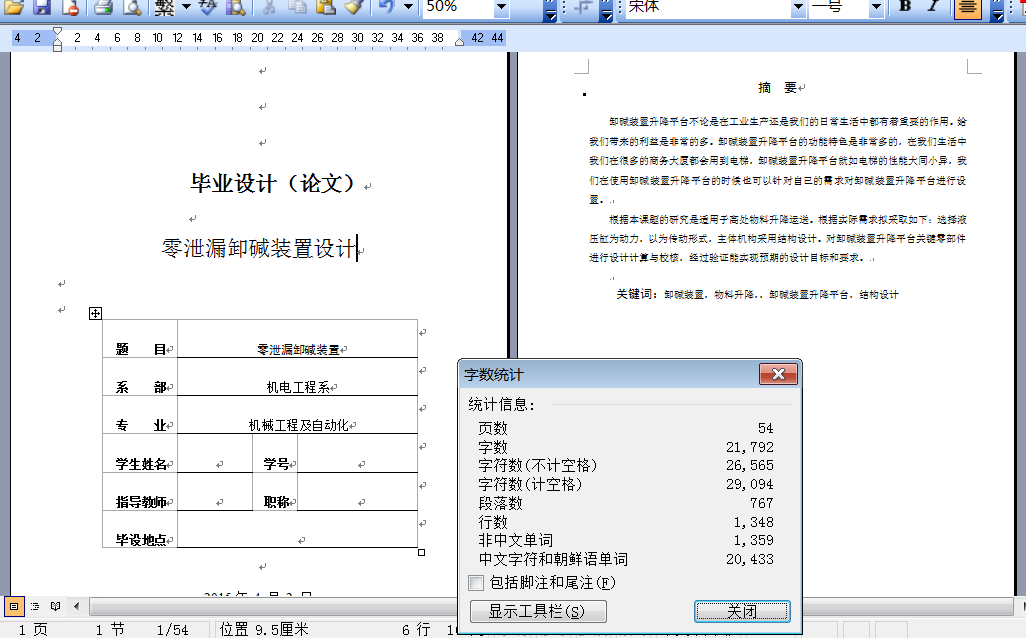This screenshot has height=638, width=1026.
Task: Click the grayed drawing toolbar icon
Action: (582, 7)
